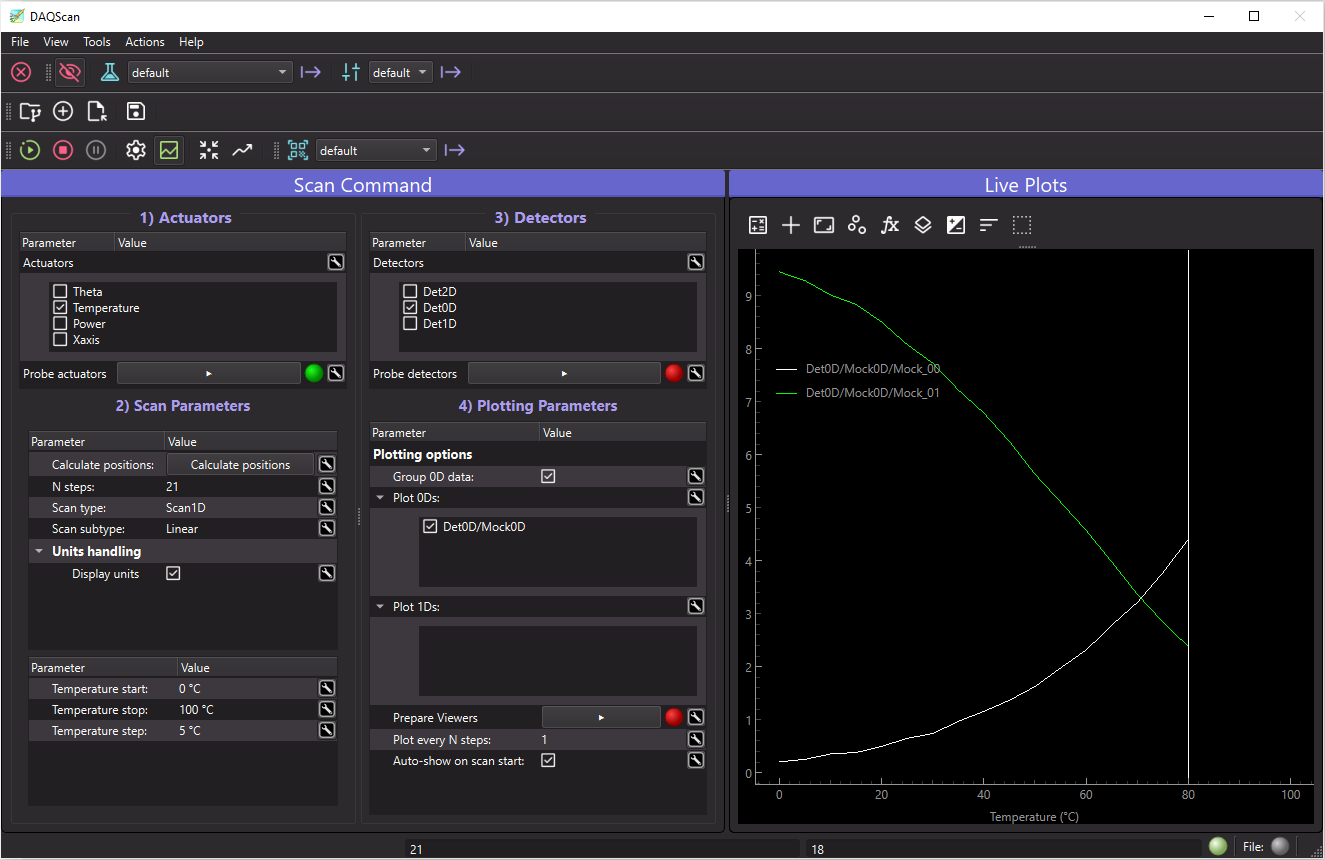Open the default preset dropdown next to flask

coord(210,72)
